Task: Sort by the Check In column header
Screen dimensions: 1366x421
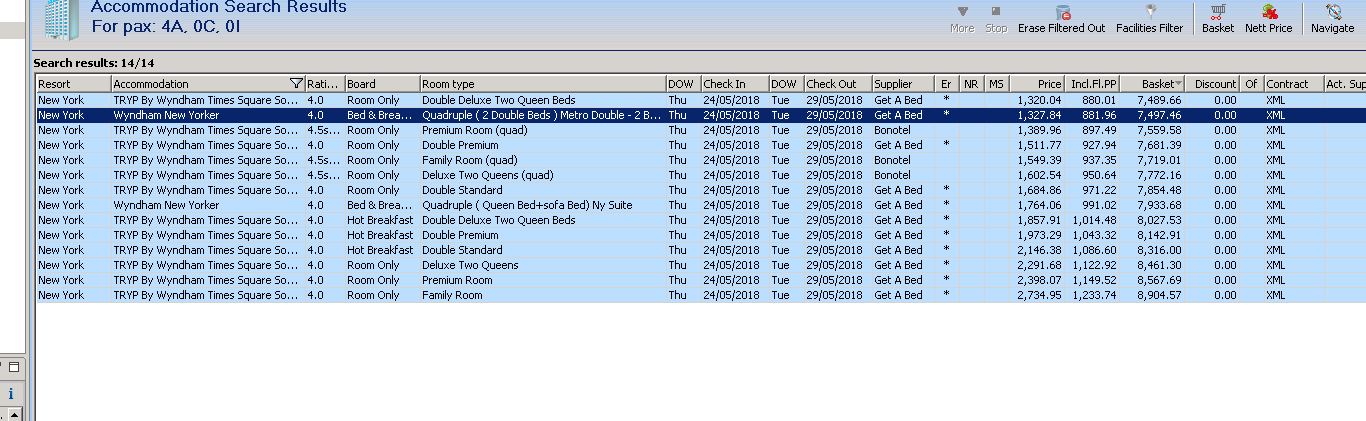Action: (735, 84)
